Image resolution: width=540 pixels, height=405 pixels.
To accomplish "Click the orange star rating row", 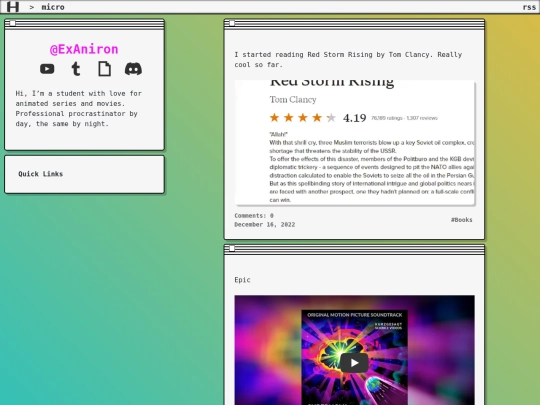I will pyautogui.click(x=302, y=118).
